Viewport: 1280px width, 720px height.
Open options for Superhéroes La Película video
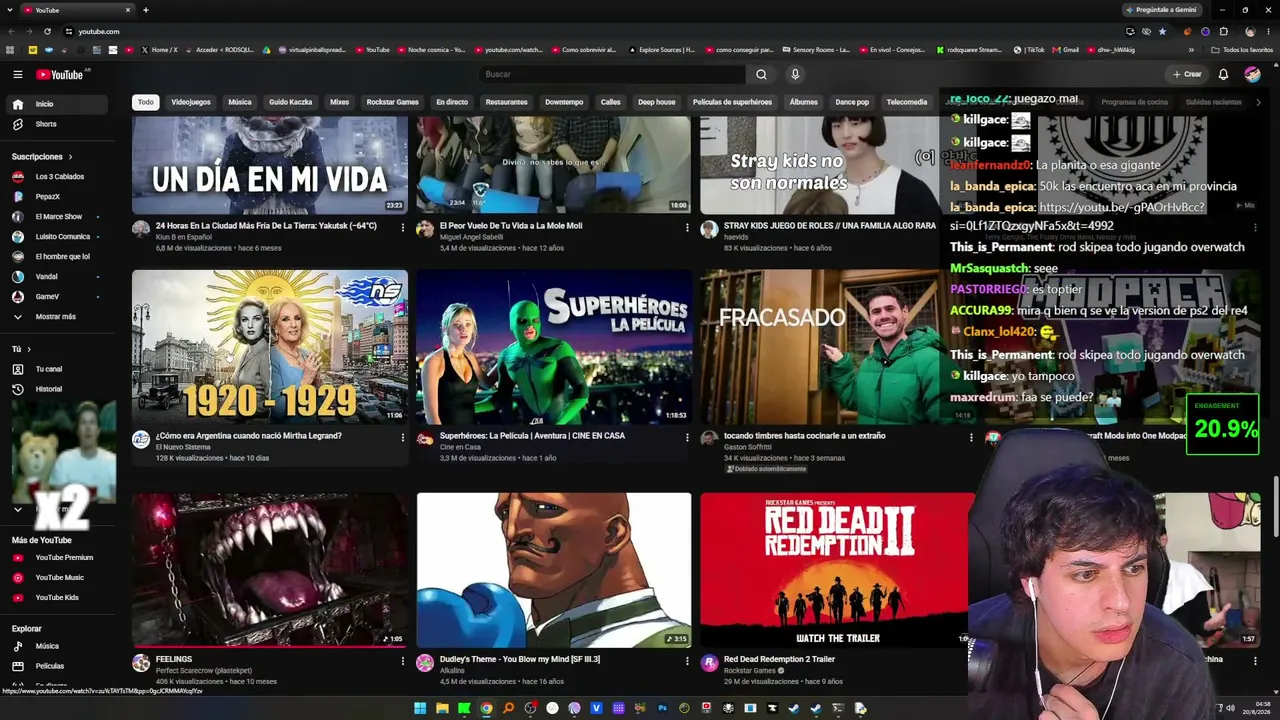687,437
